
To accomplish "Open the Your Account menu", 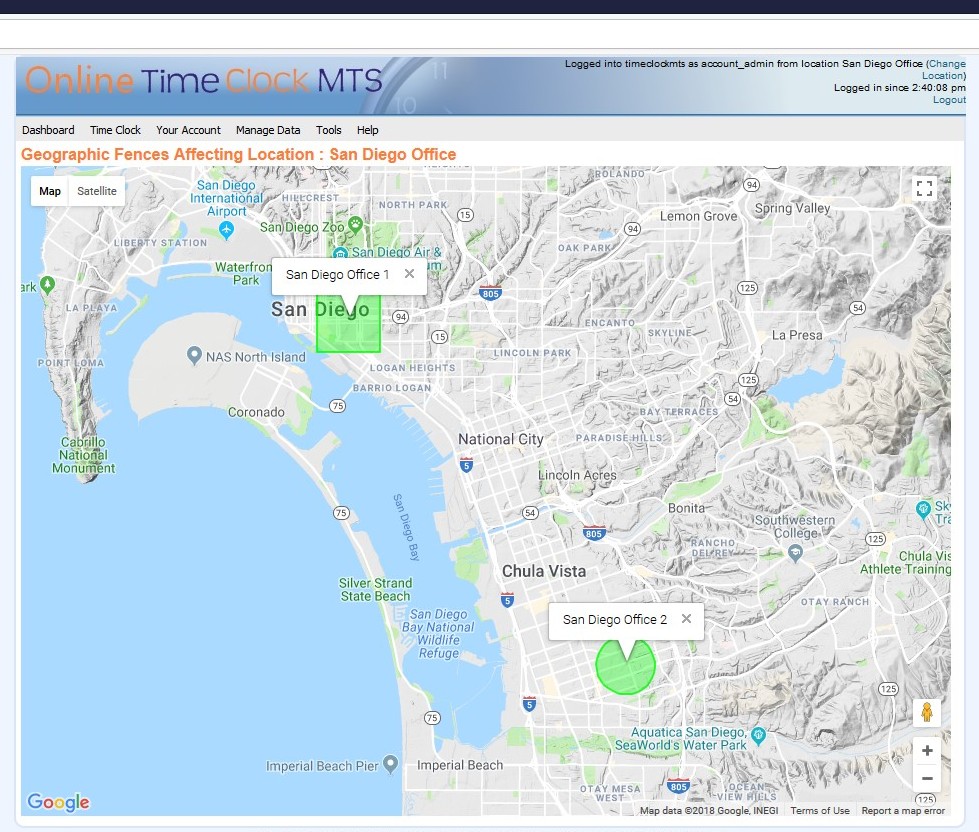I will tap(188, 130).
